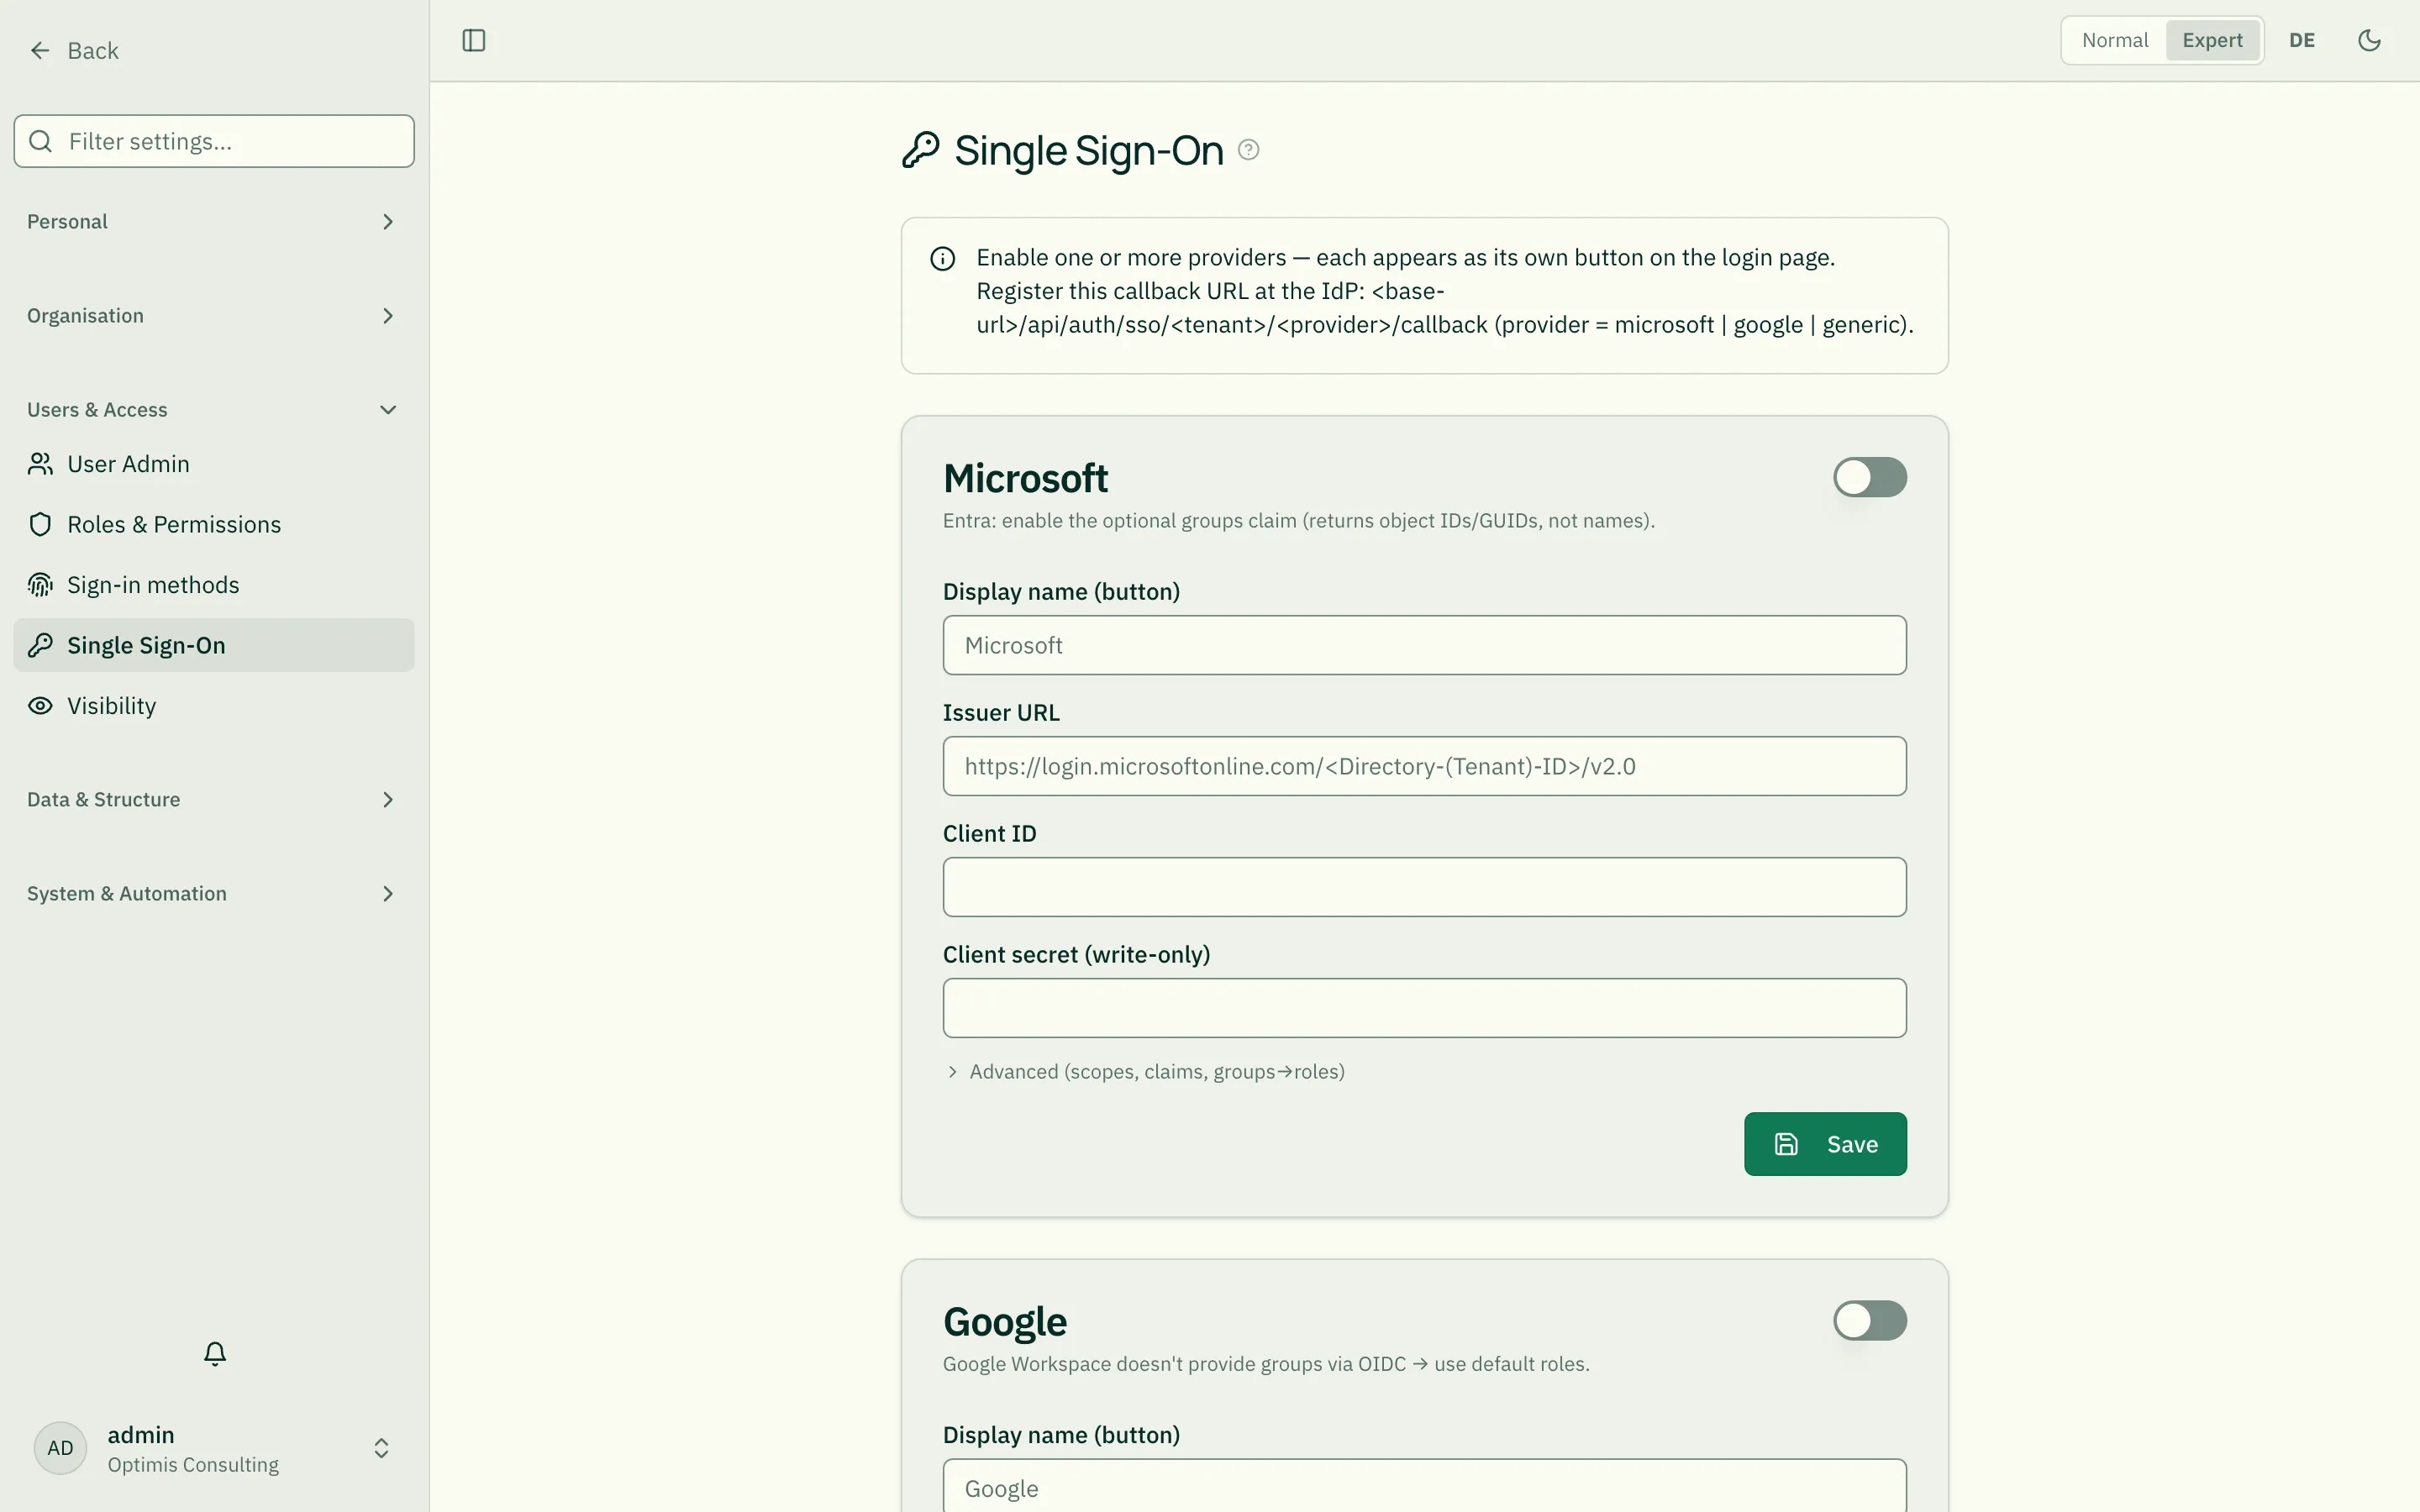Go Back from settings
The image size is (2420, 1512).
73,50
